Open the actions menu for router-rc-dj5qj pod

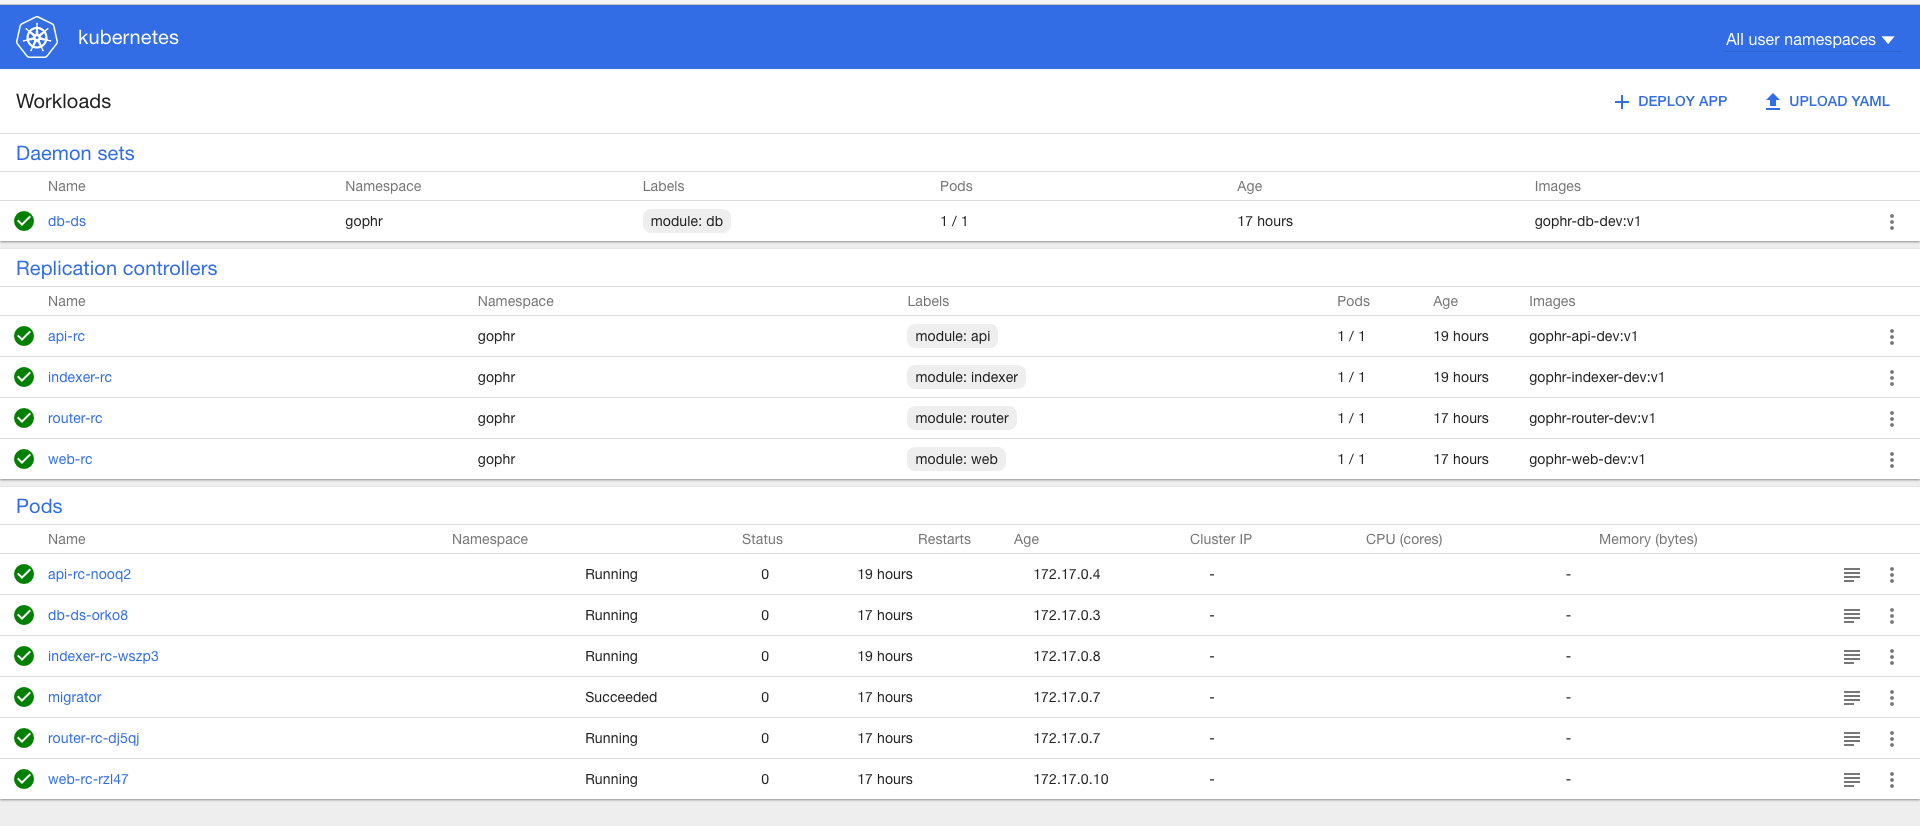coord(1891,739)
